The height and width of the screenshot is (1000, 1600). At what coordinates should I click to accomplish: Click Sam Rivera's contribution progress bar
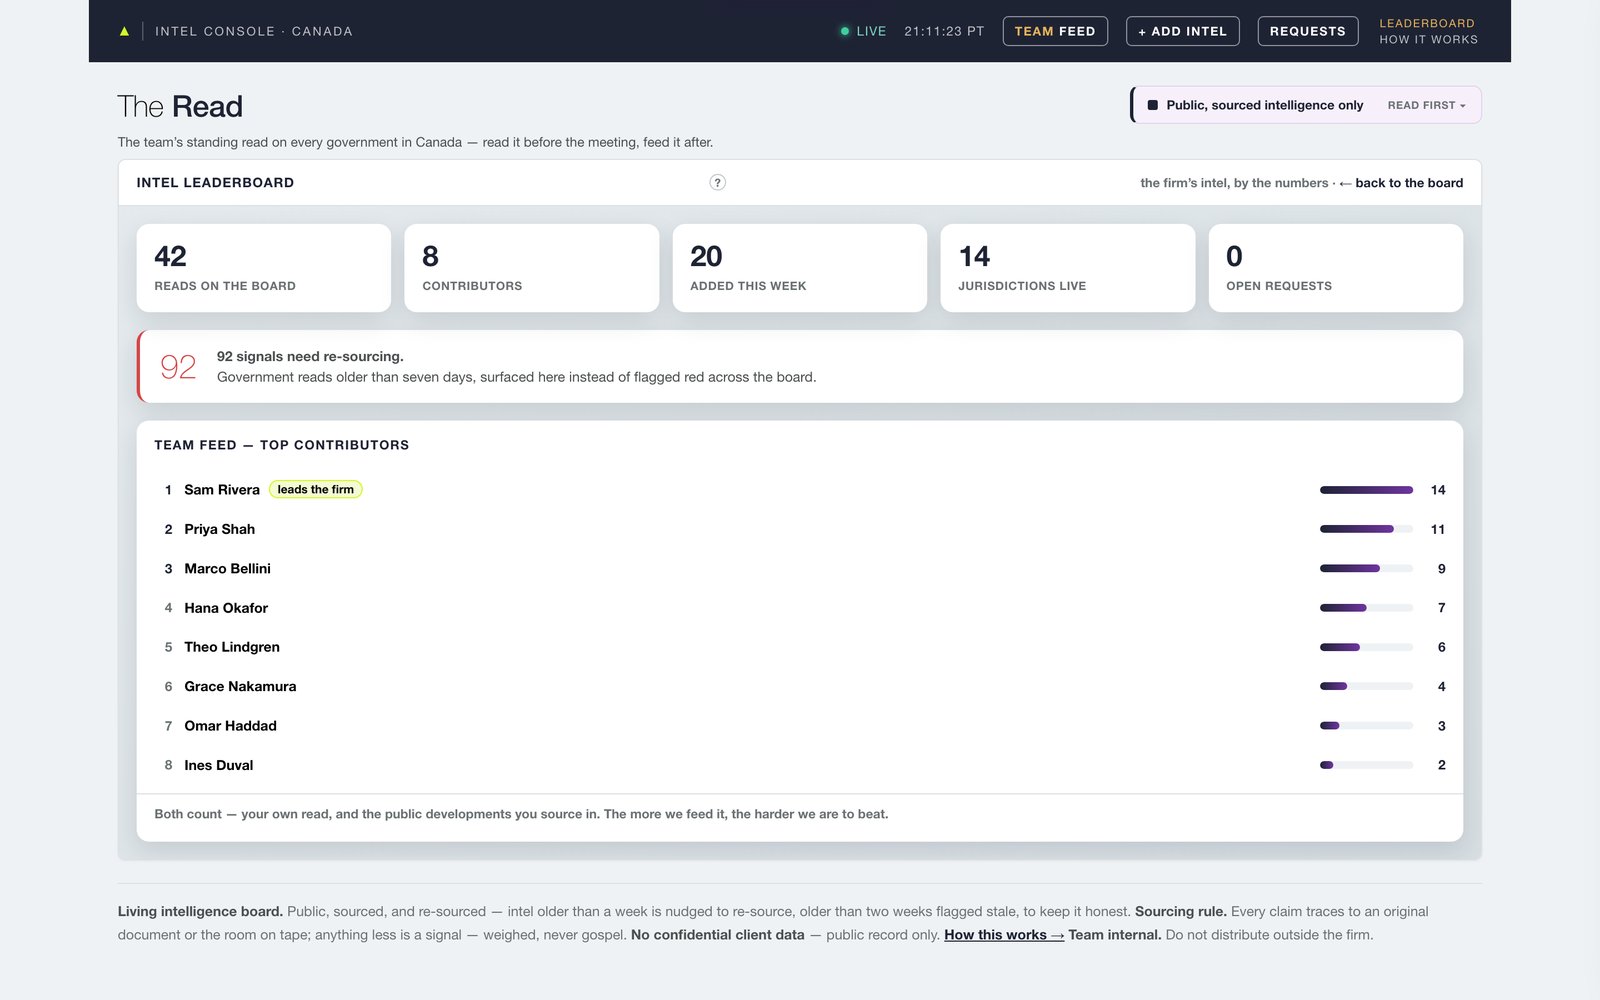(1366, 490)
